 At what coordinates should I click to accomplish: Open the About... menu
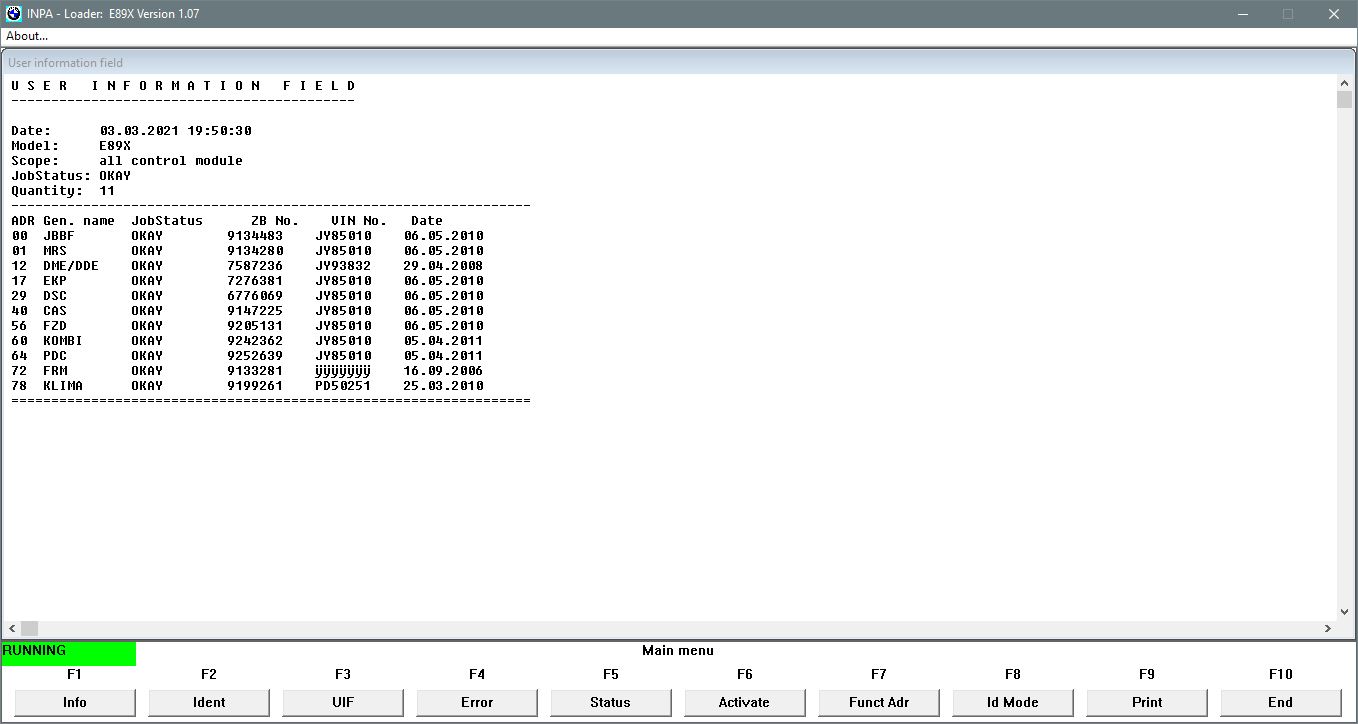[x=27, y=36]
